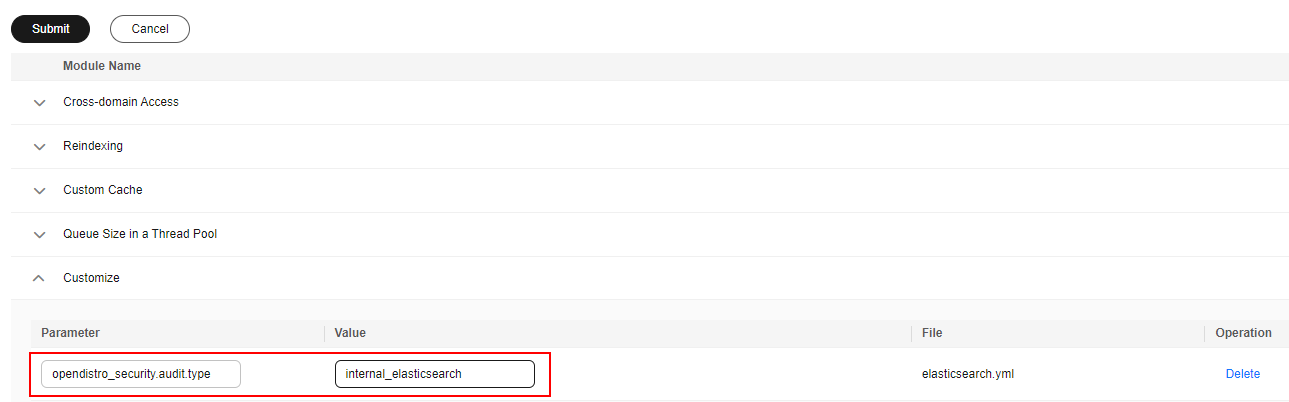1289x402 pixels.
Task: Select the Cross-domain Access module name
Action: [121, 102]
